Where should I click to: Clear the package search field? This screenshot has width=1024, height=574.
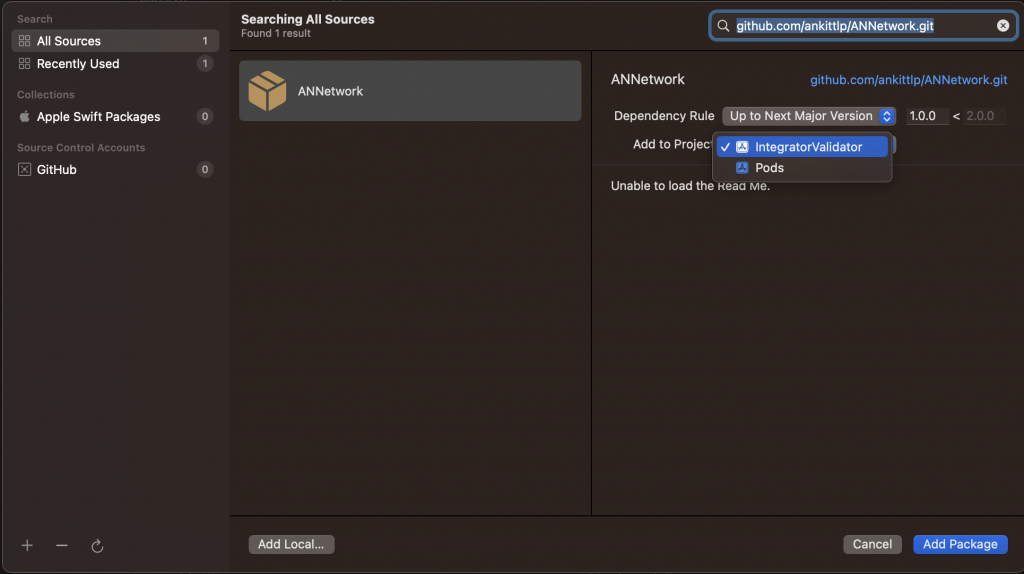click(1002, 25)
